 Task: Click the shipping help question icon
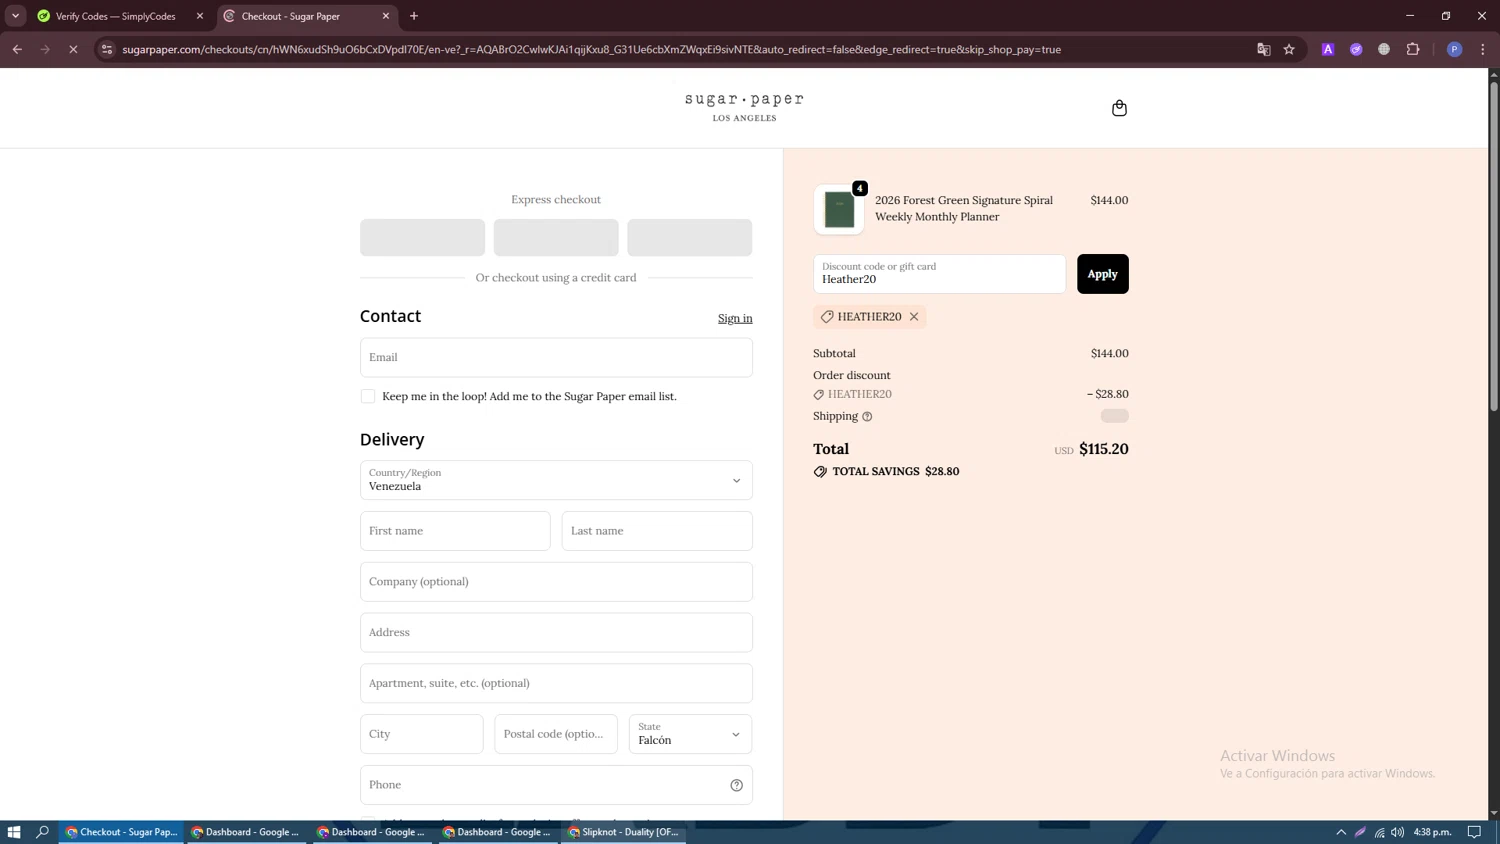[867, 417]
